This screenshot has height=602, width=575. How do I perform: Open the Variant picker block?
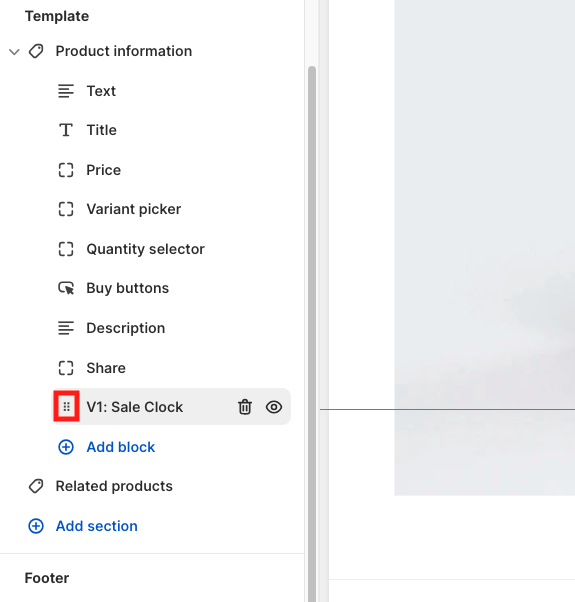click(x=134, y=209)
